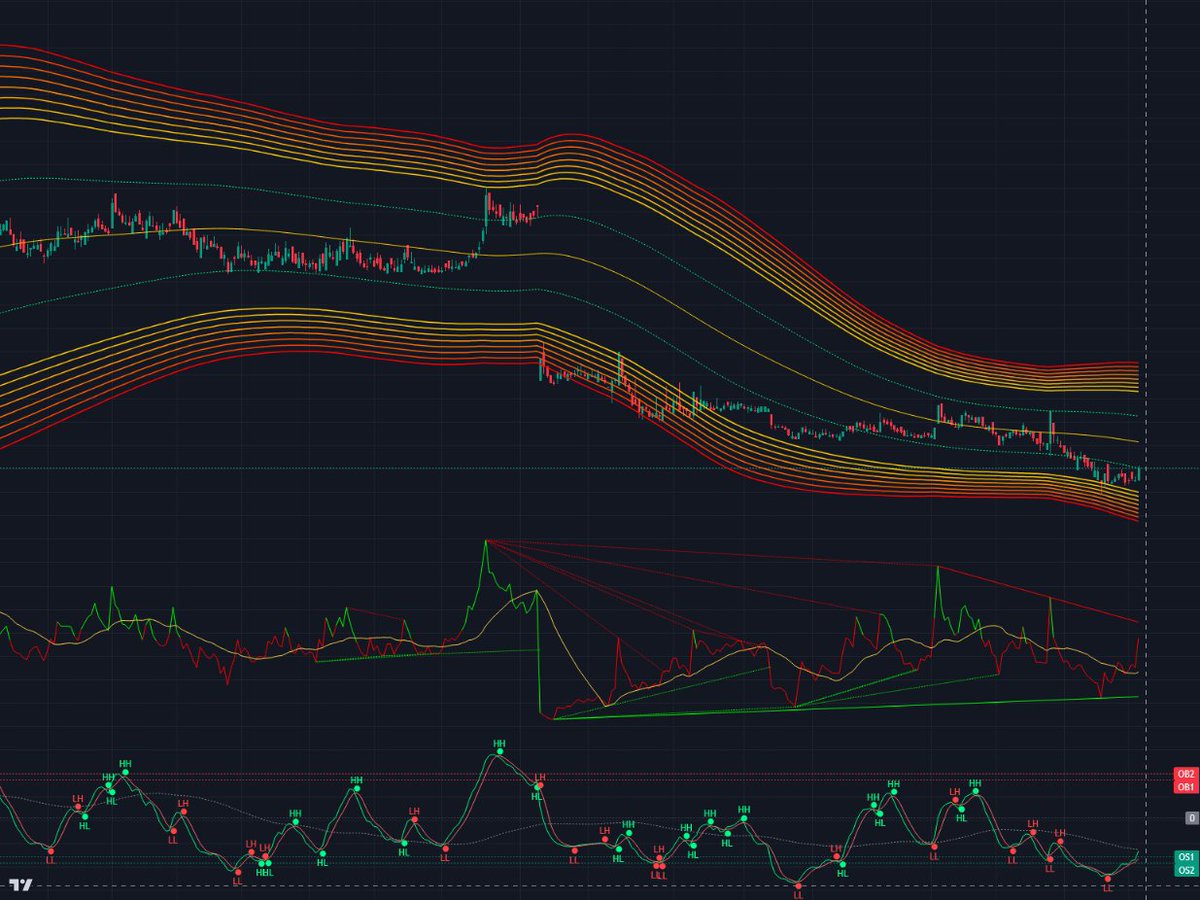Select the OB1 level label
This screenshot has height=900, width=1200.
(1186, 787)
